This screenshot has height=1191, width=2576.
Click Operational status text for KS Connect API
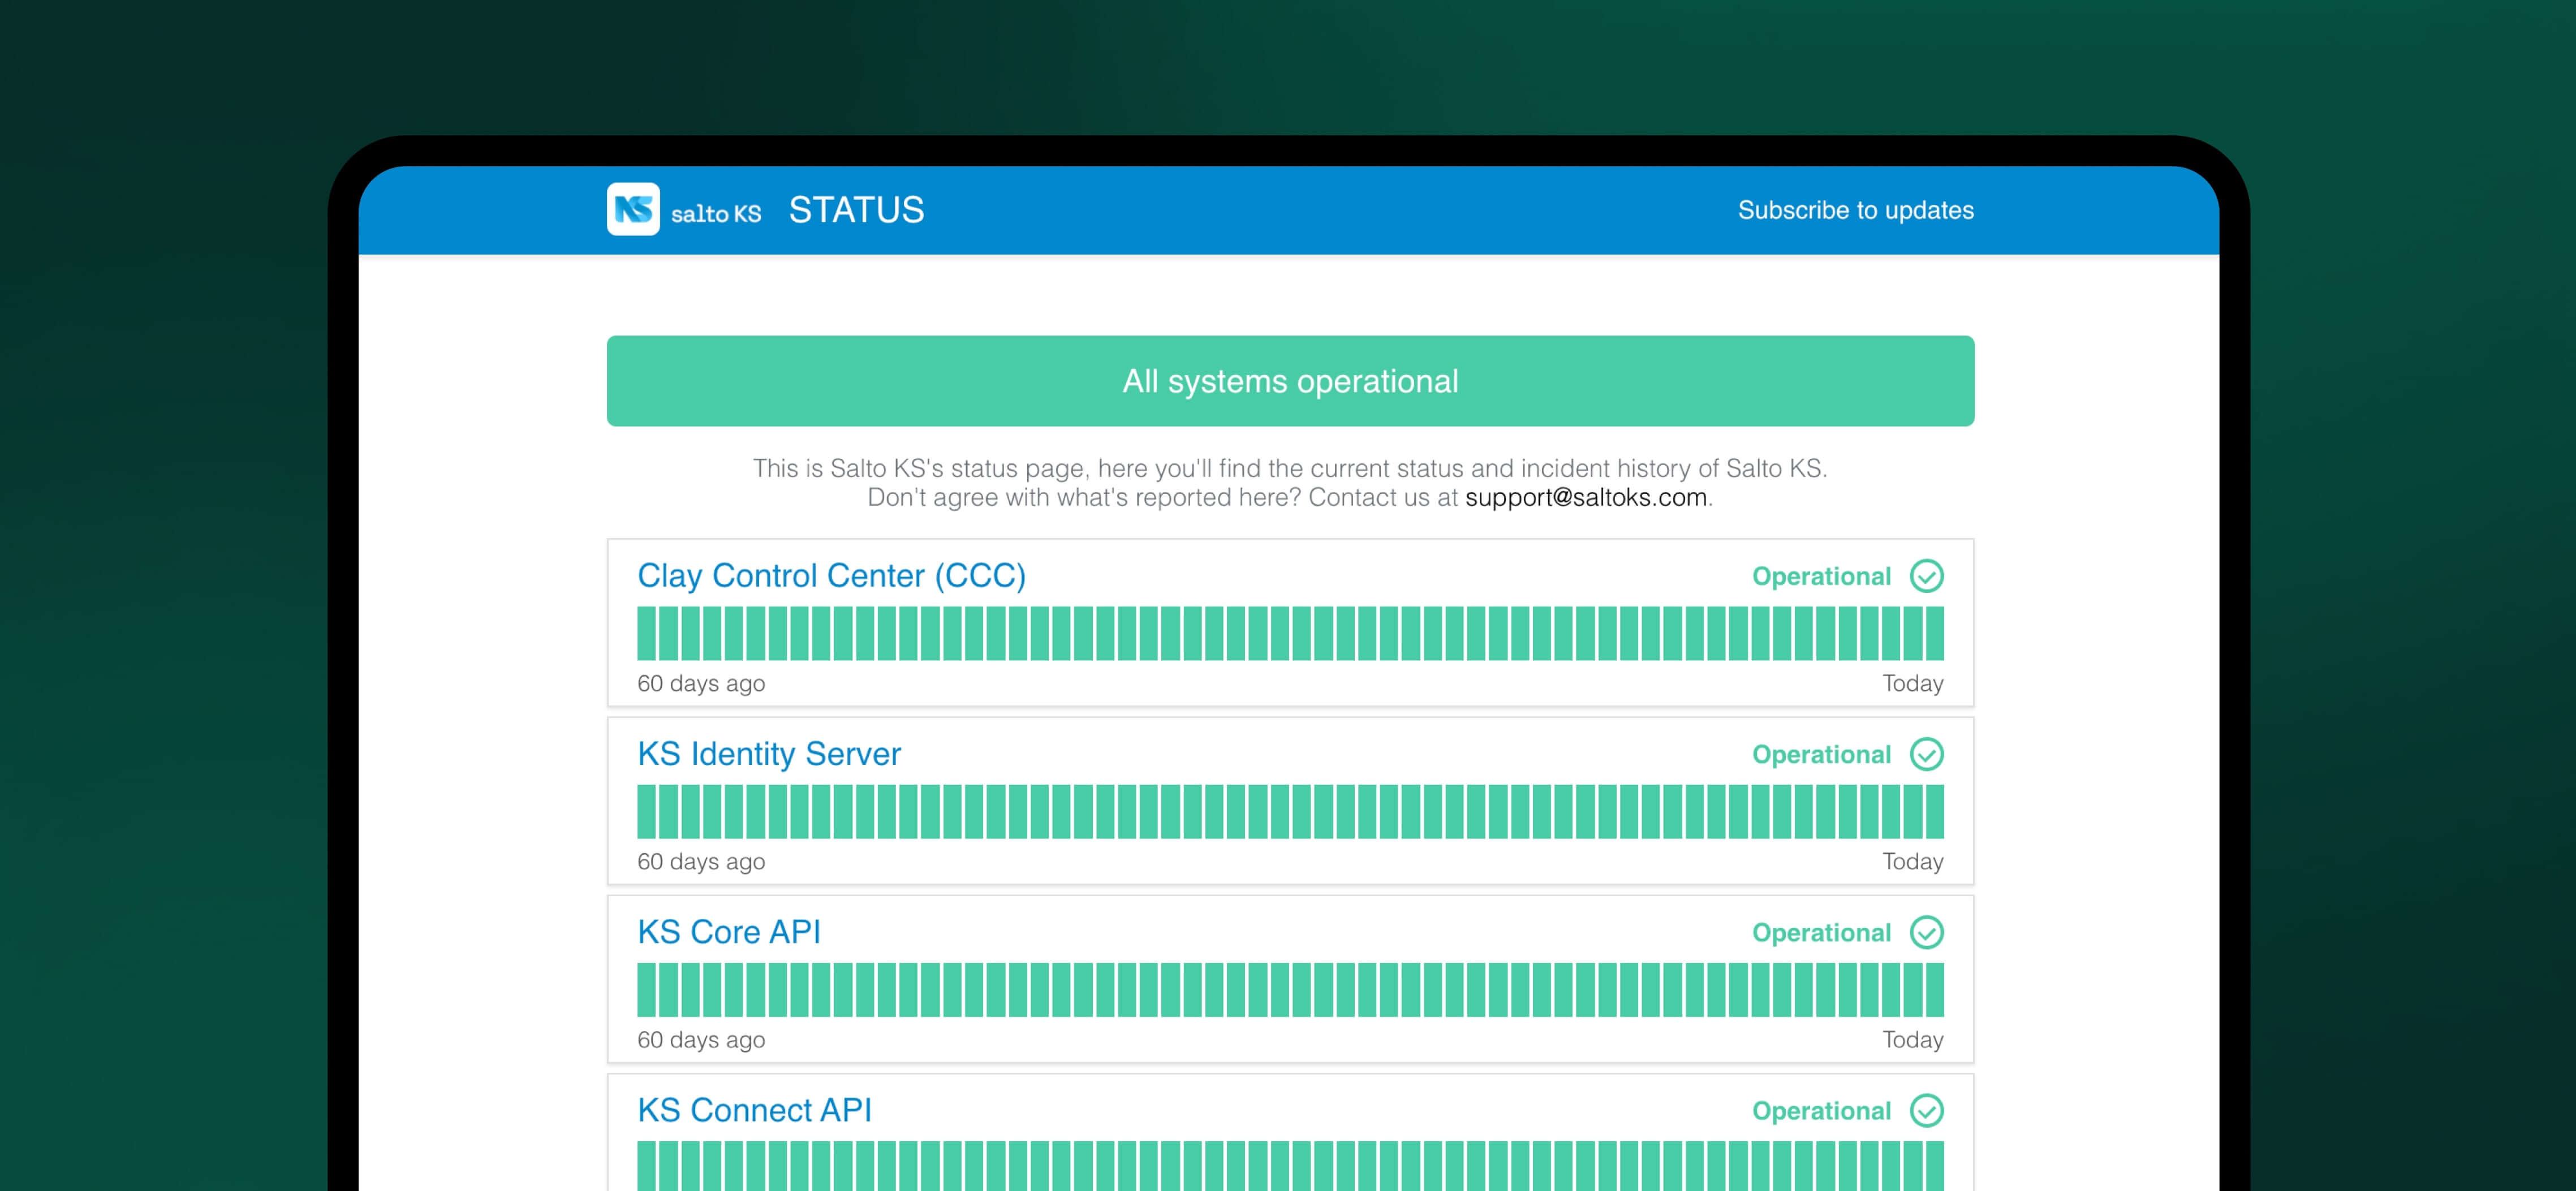pyautogui.click(x=1821, y=1110)
